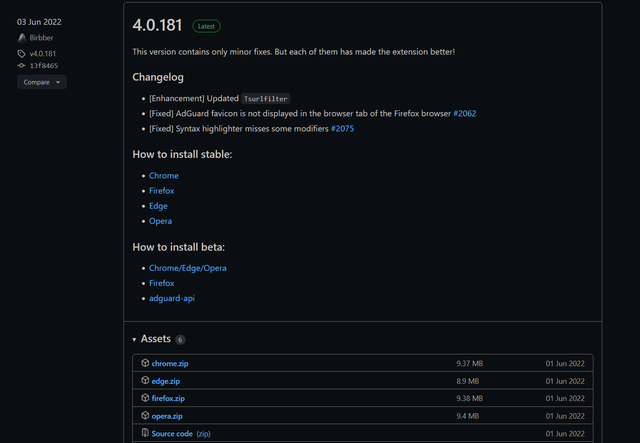Open issue #2075 link
The height and width of the screenshot is (443, 640).
coord(342,129)
